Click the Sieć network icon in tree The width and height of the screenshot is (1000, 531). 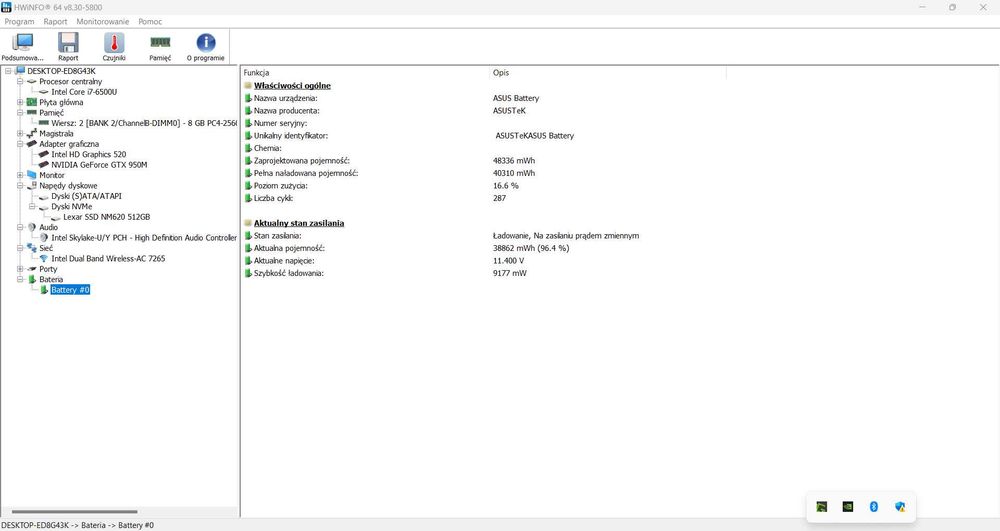pos(32,248)
